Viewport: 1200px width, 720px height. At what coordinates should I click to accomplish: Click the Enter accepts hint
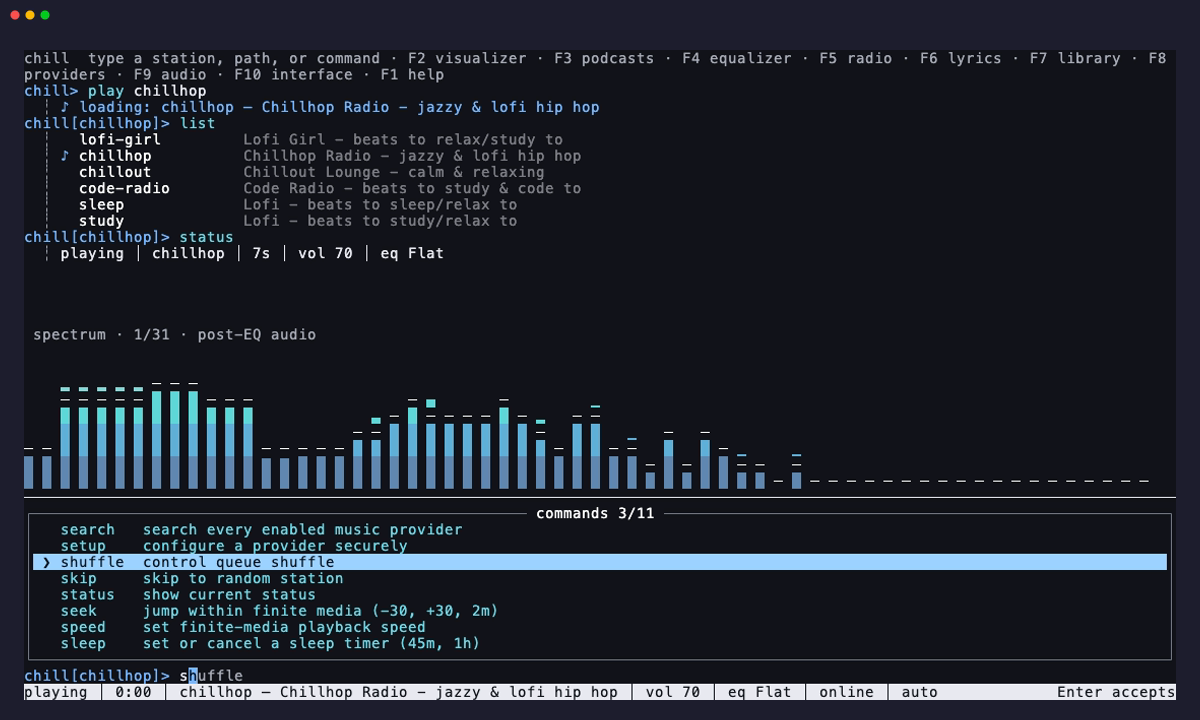pyautogui.click(x=1116, y=692)
